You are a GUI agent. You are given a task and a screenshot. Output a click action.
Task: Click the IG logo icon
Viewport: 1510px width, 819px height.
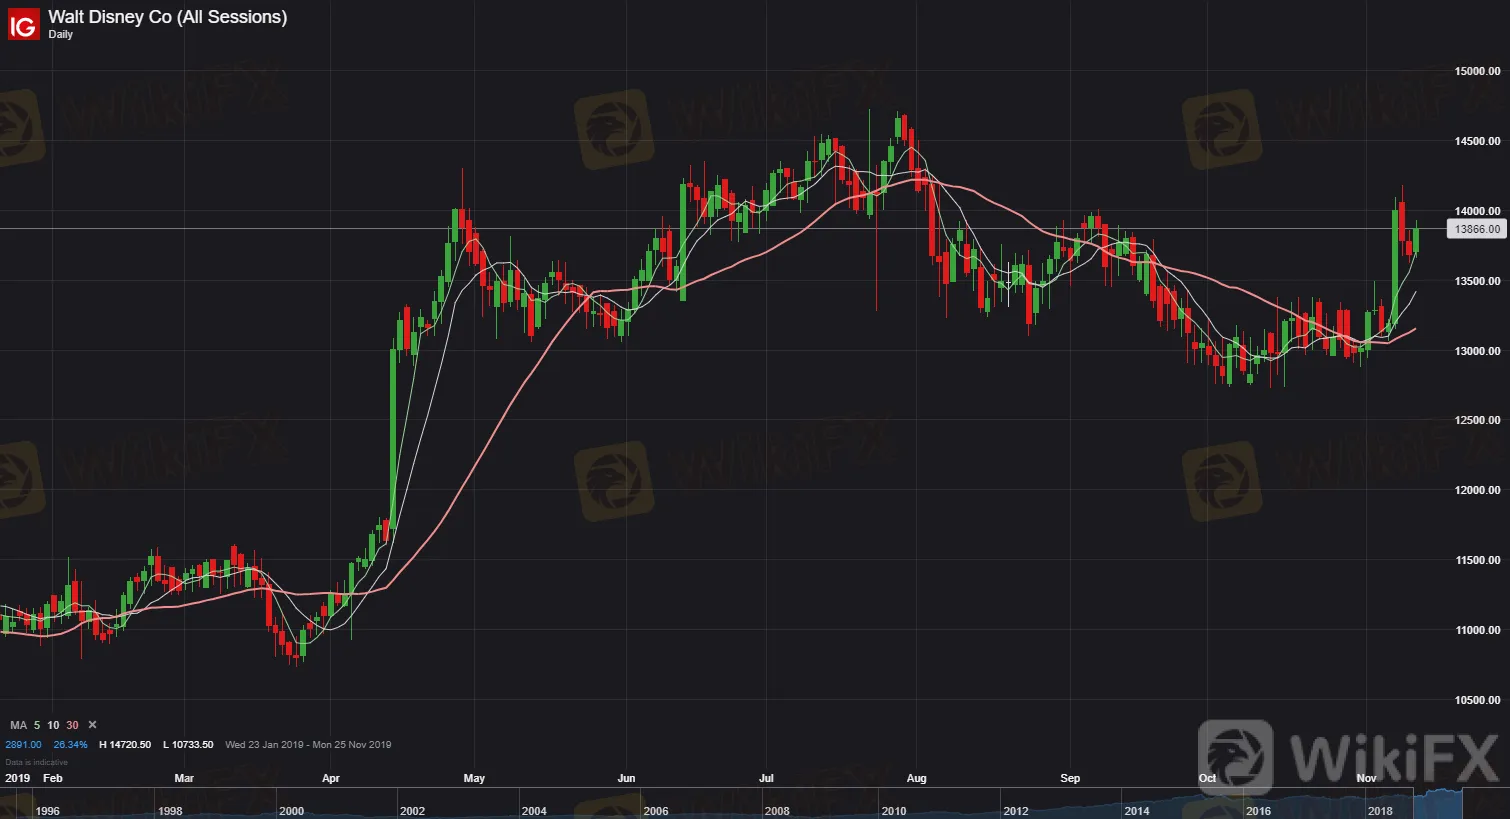tap(23, 24)
